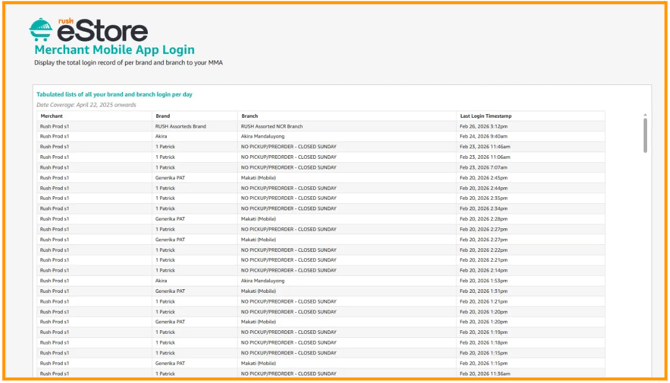Click the 2:27pm timestamp in the 1 Patrick row
Image resolution: width=670 pixels, height=383 pixels.
(484, 229)
